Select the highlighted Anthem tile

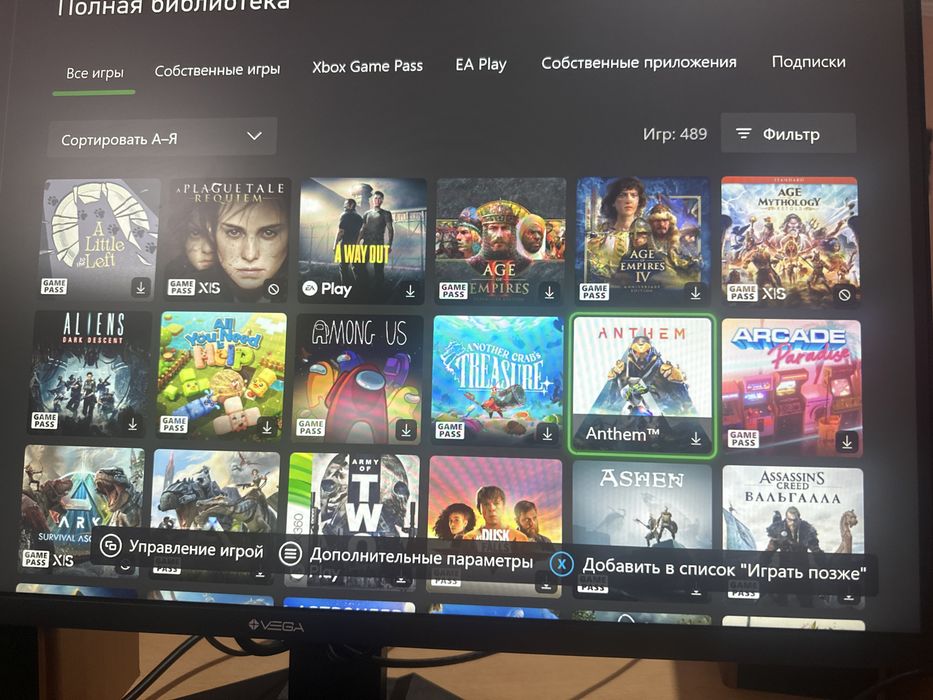[x=642, y=385]
